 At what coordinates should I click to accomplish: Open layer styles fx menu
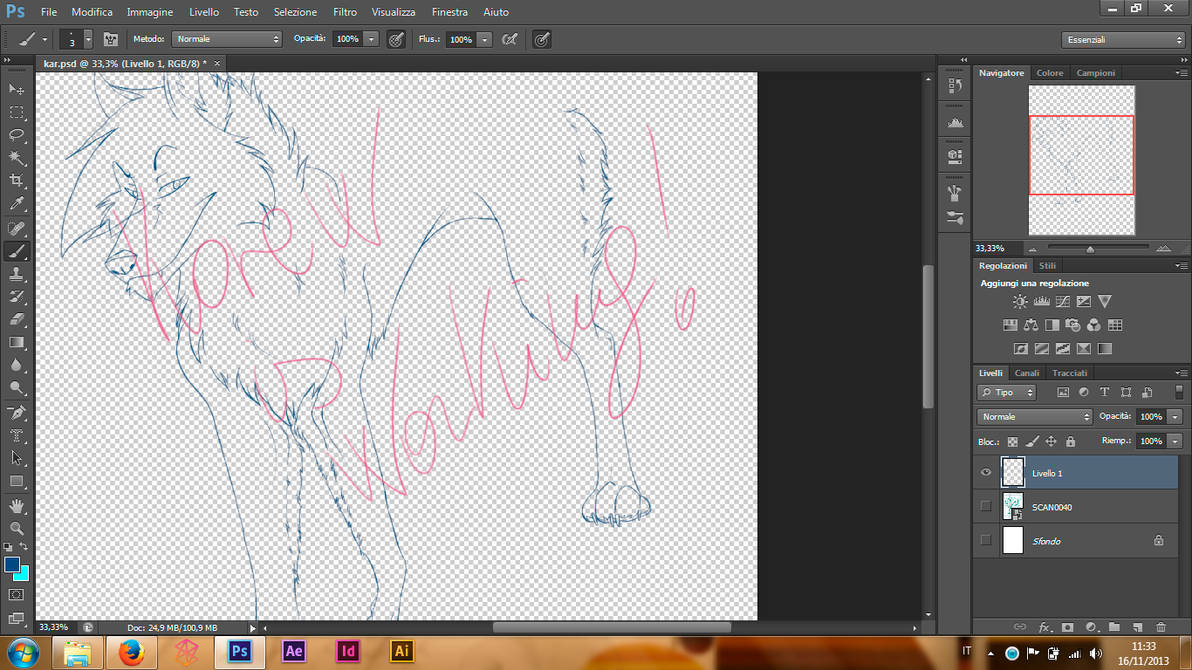click(1045, 627)
